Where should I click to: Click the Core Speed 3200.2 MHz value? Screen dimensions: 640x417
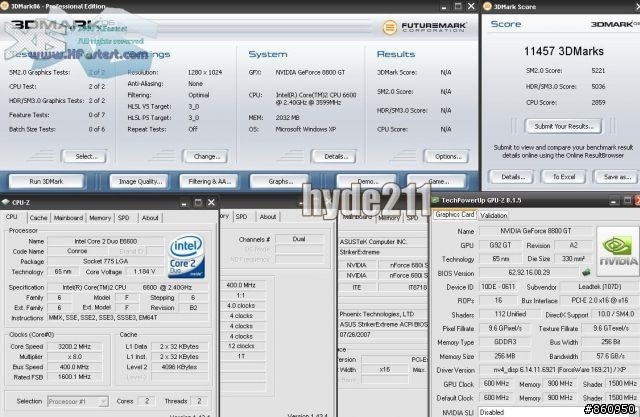pyautogui.click(x=75, y=346)
